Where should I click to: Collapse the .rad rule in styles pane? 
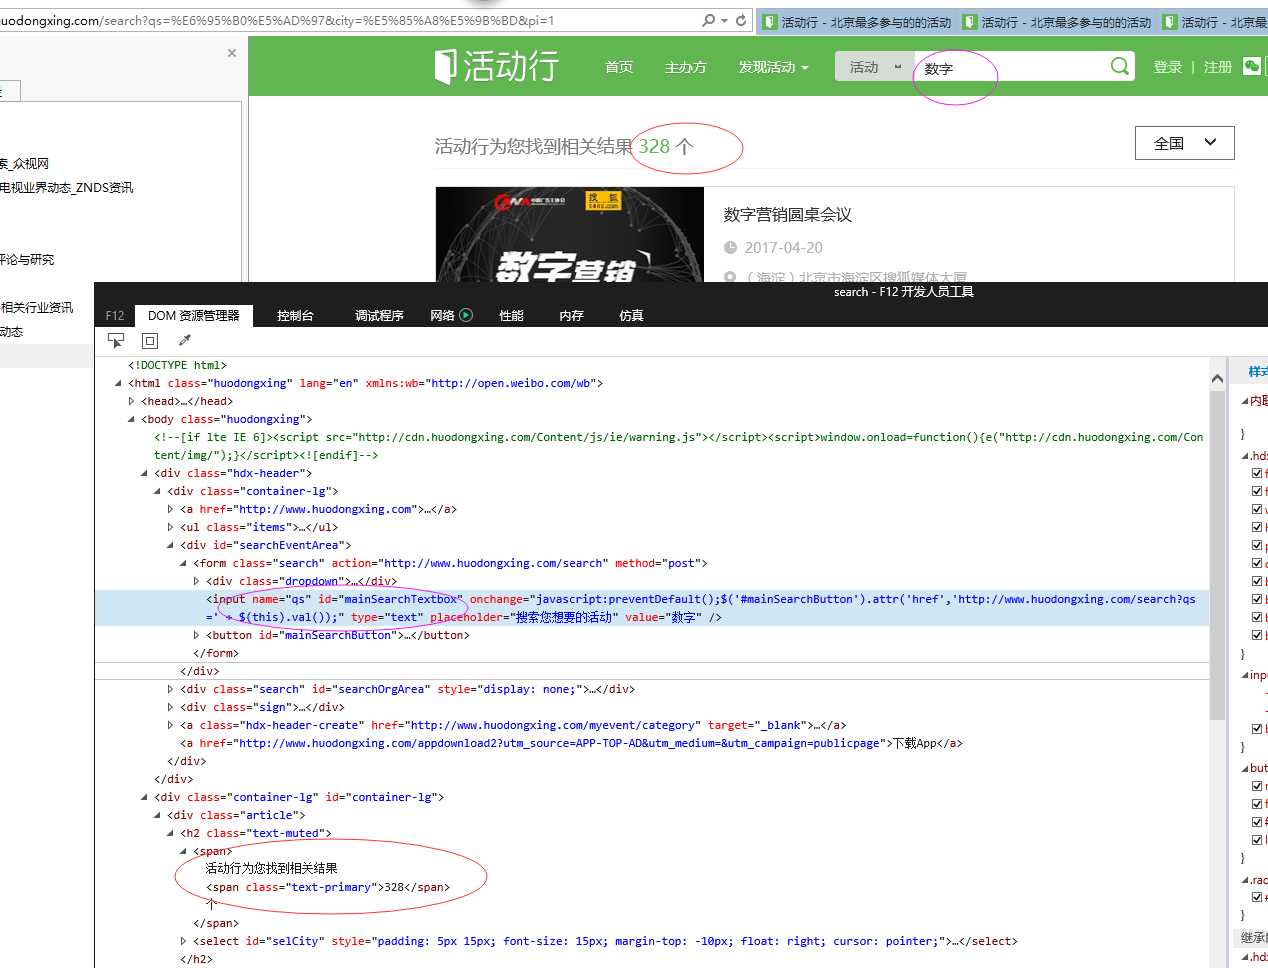1246,880
